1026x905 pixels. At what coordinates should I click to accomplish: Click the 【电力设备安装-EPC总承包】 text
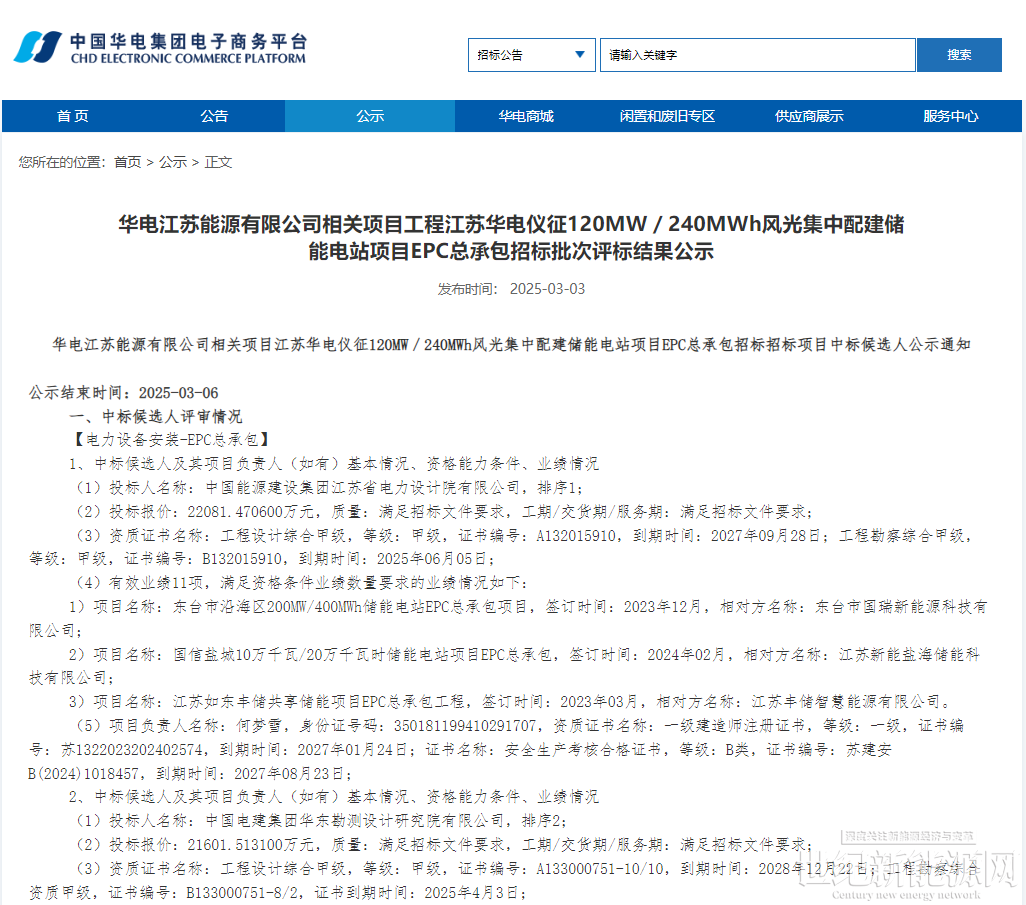click(171, 440)
